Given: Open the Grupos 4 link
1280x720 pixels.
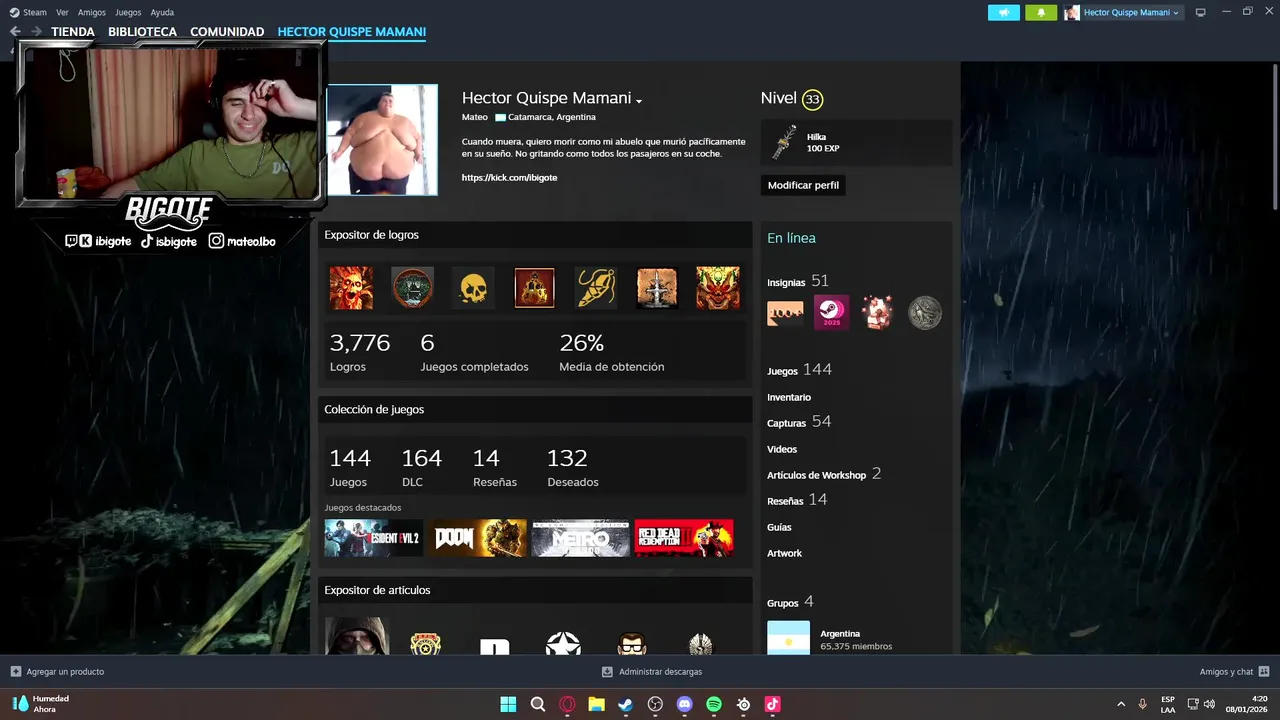Looking at the screenshot, I should [790, 602].
